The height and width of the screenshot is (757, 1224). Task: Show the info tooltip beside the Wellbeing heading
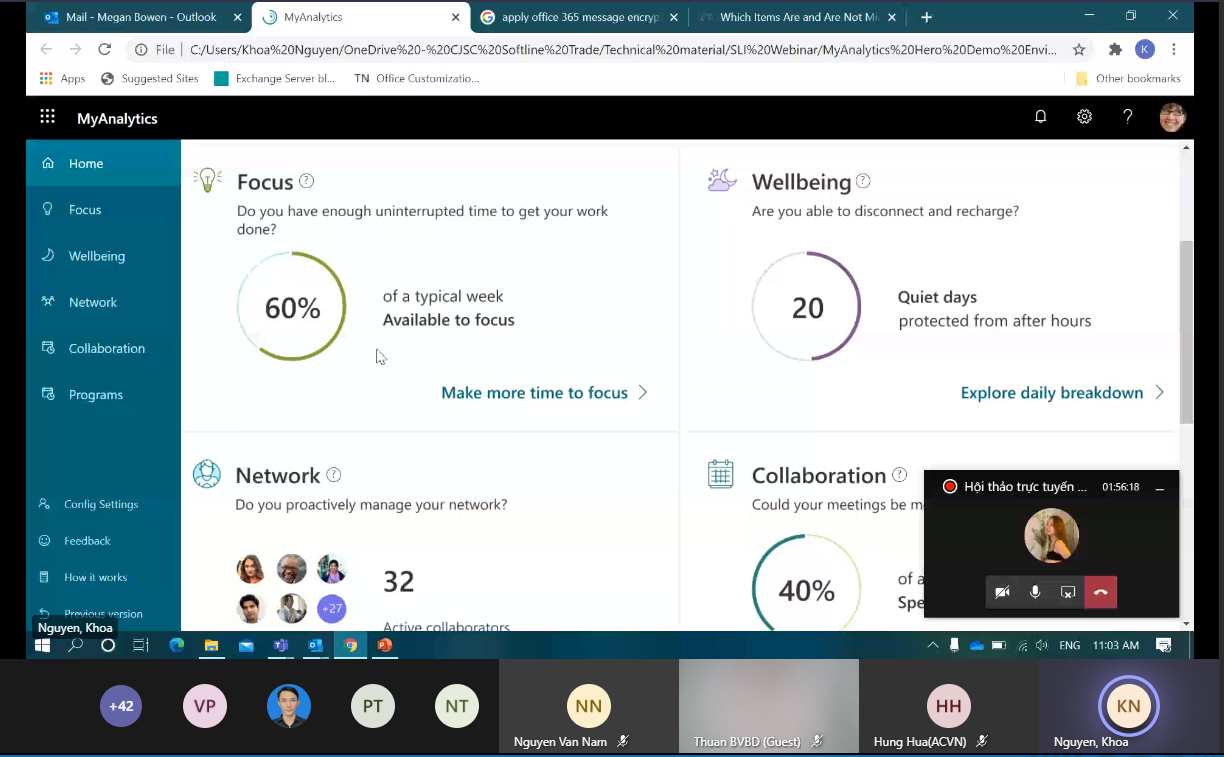(x=863, y=181)
